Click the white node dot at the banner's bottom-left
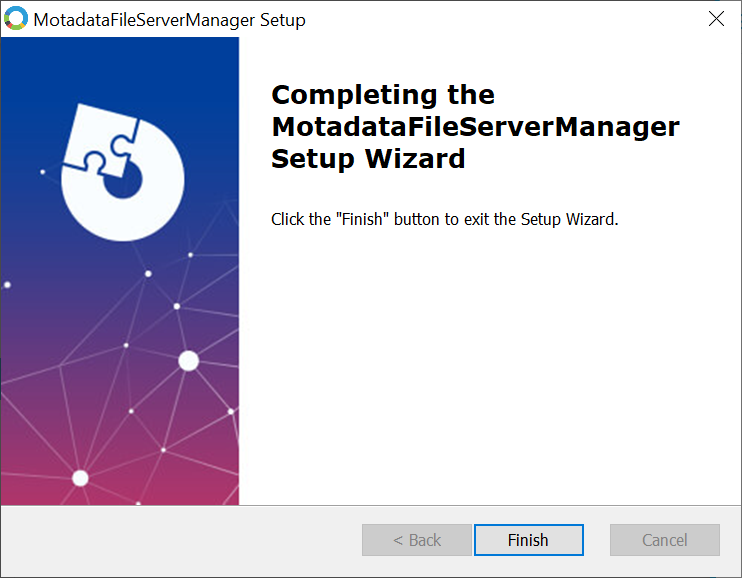 pyautogui.click(x=80, y=478)
